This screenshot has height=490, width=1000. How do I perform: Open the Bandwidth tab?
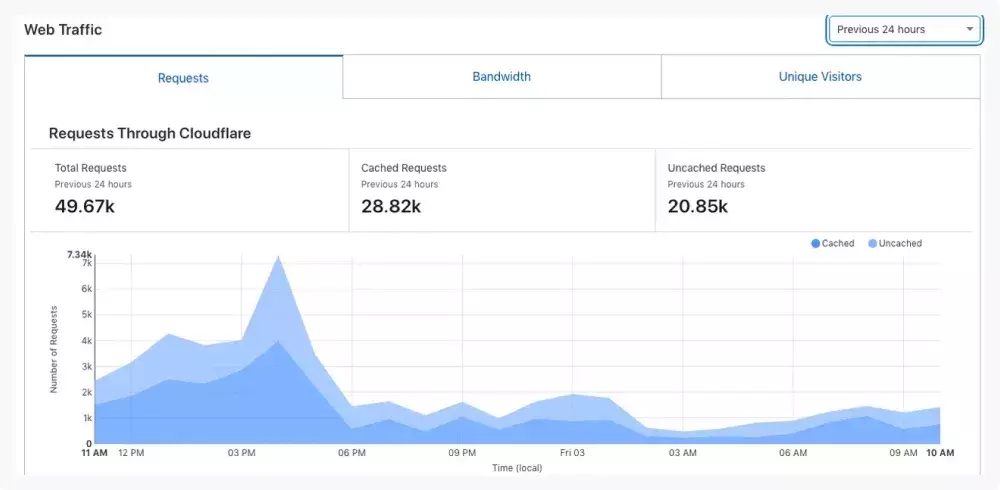pyautogui.click(x=501, y=77)
